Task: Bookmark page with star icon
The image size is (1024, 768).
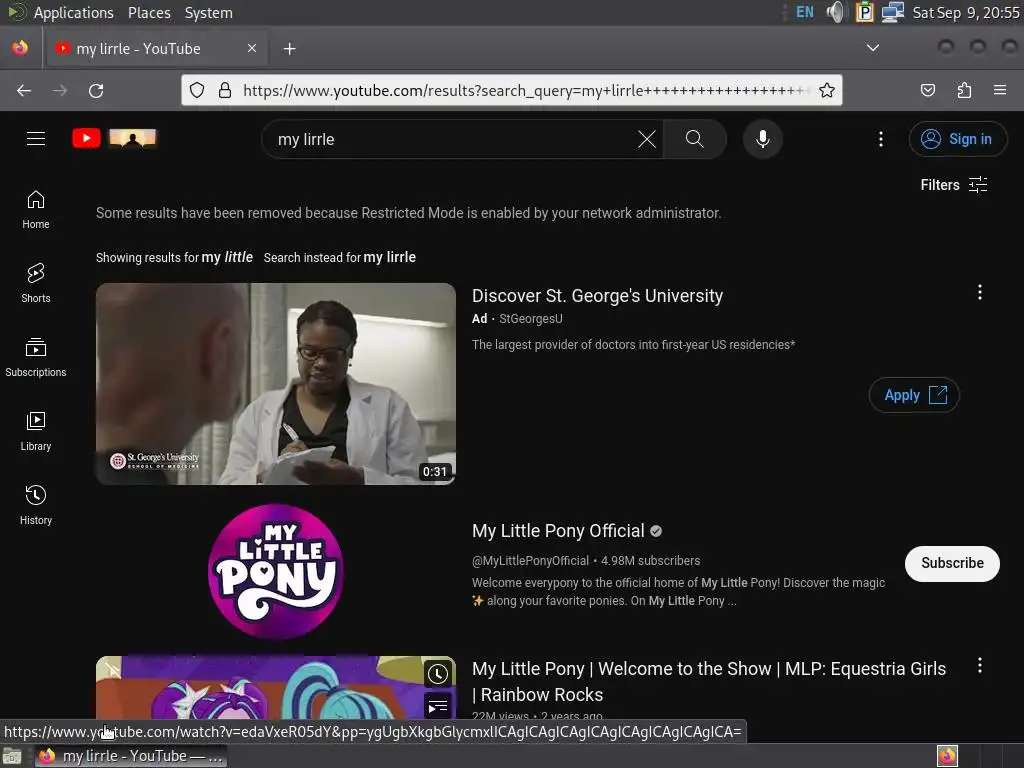Action: tap(827, 90)
